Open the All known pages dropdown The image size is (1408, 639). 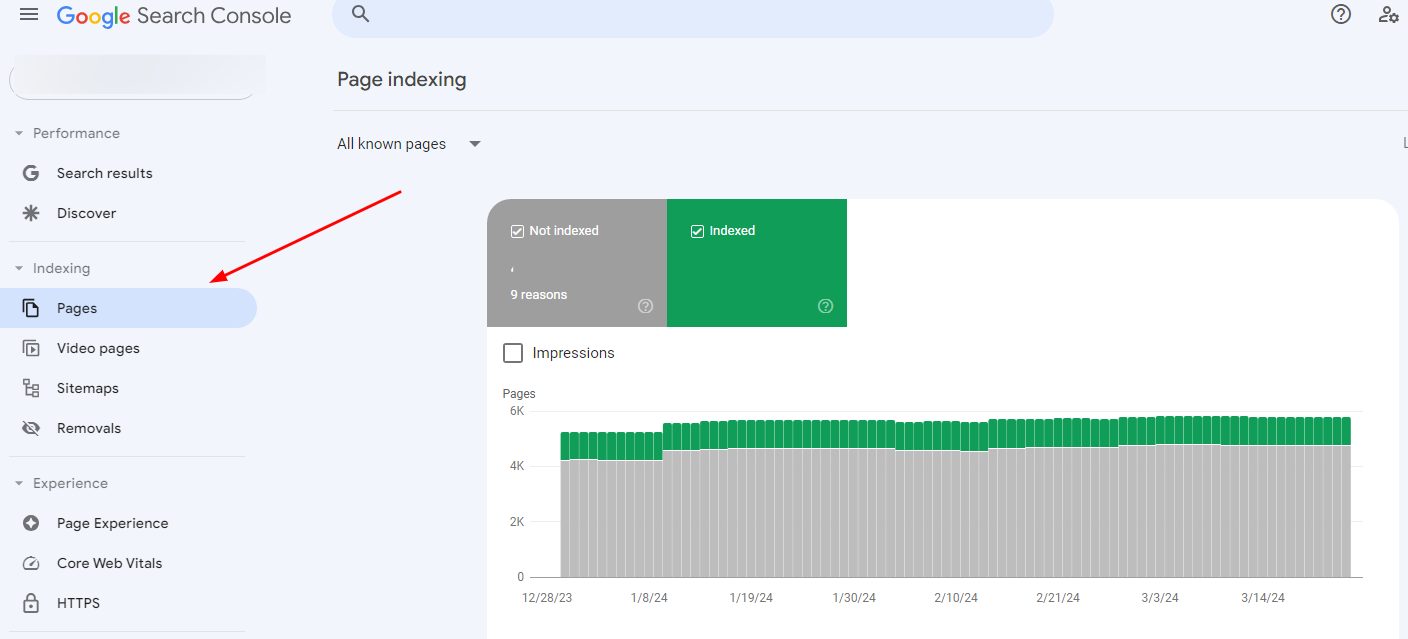point(409,144)
